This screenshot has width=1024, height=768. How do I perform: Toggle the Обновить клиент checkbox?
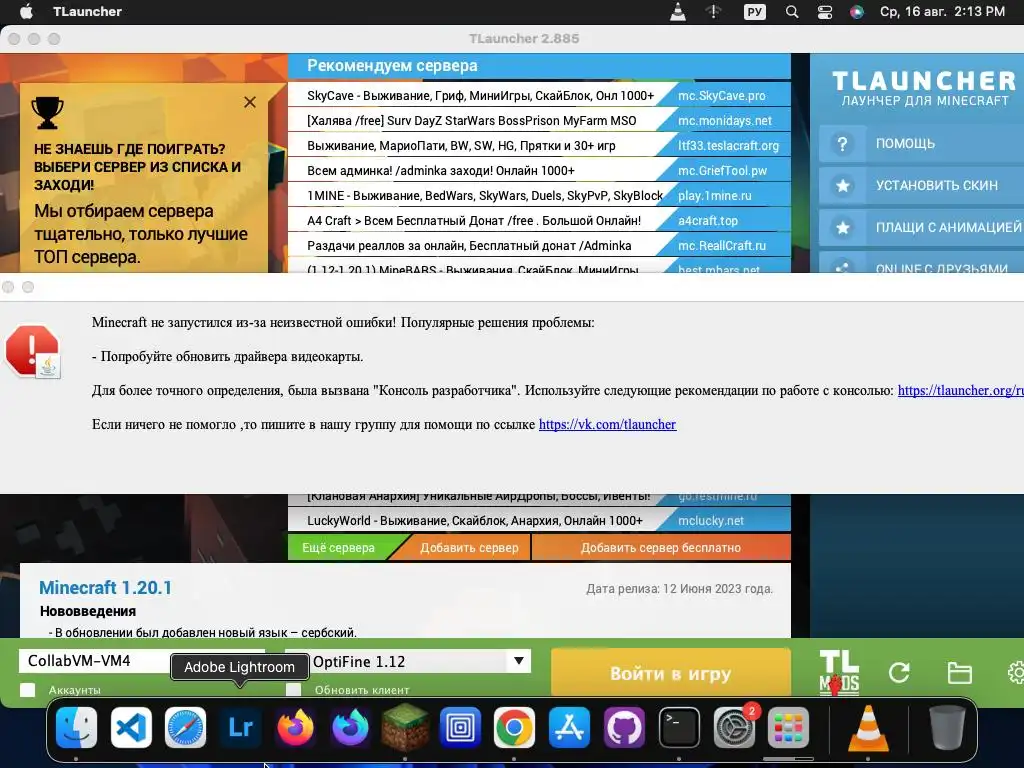[x=294, y=690]
